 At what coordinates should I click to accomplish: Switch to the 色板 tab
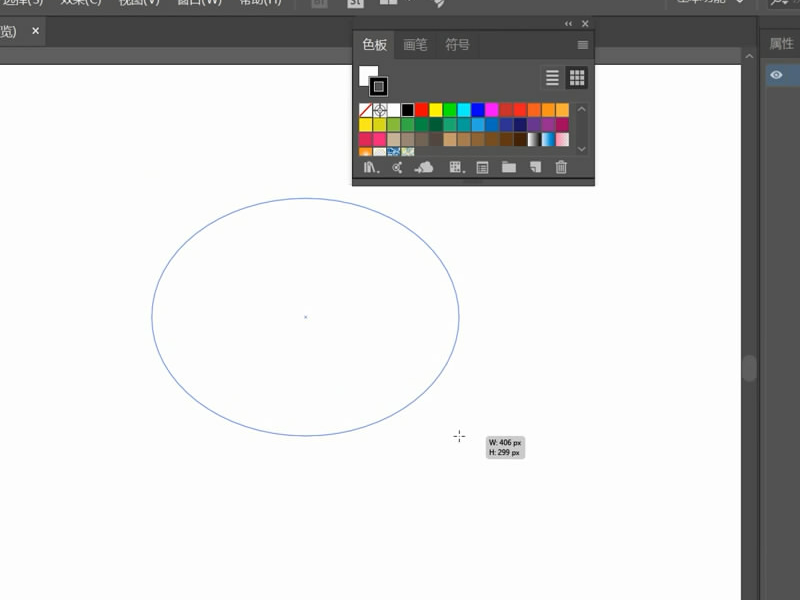pyautogui.click(x=374, y=45)
